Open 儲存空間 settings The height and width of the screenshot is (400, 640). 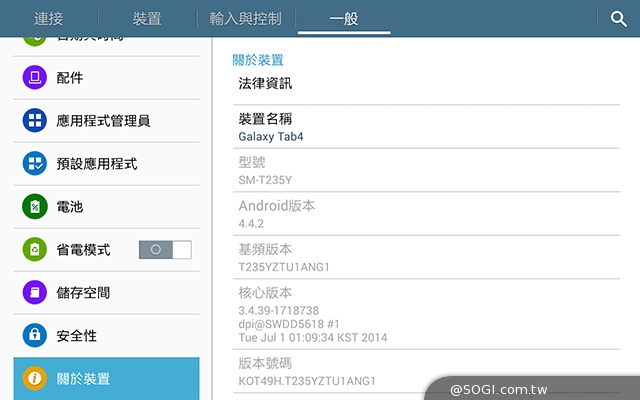click(107, 292)
